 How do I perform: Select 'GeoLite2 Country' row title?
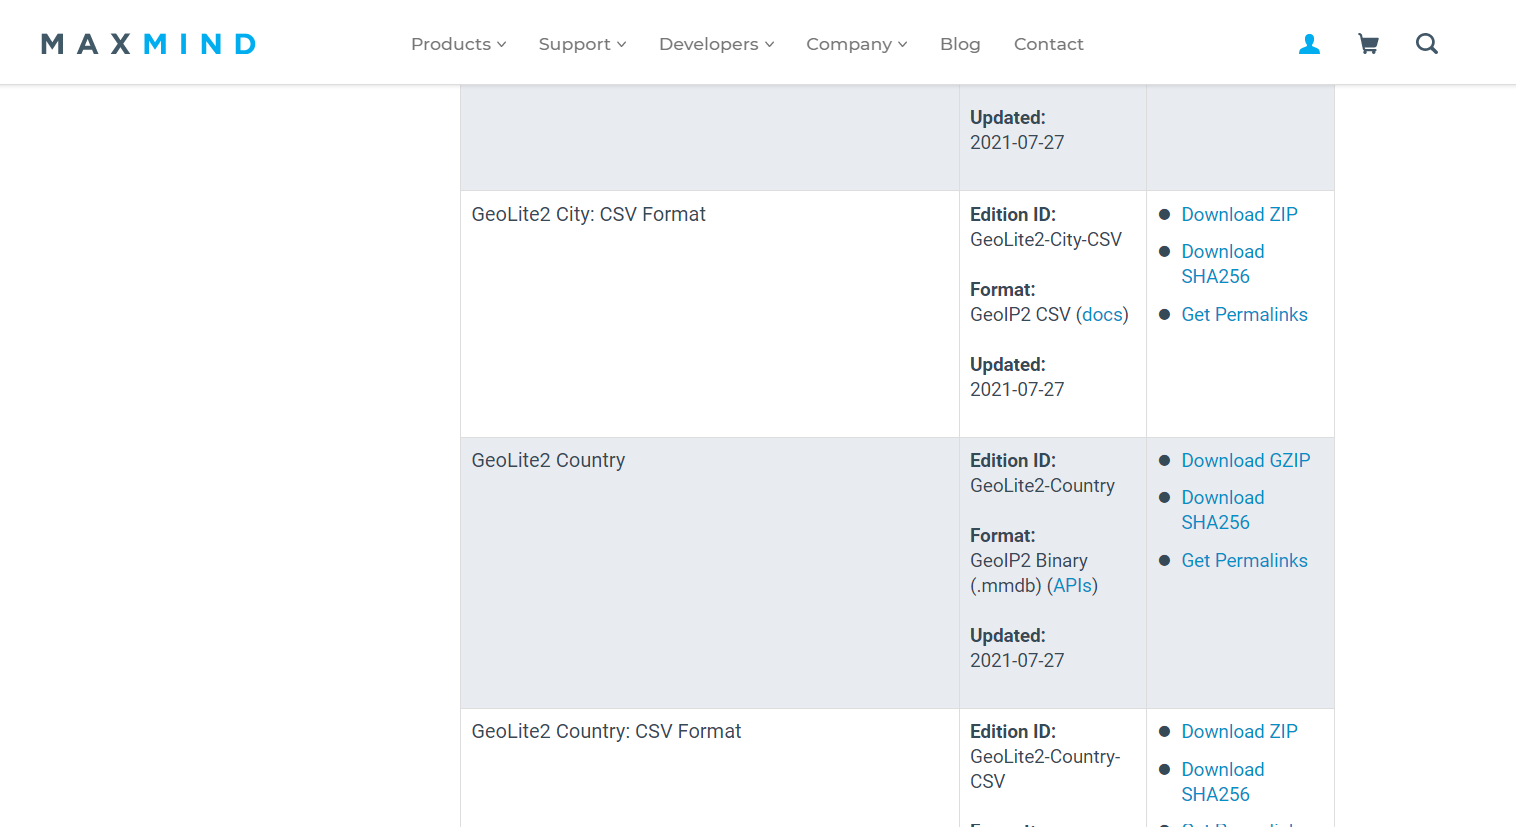pyautogui.click(x=548, y=460)
